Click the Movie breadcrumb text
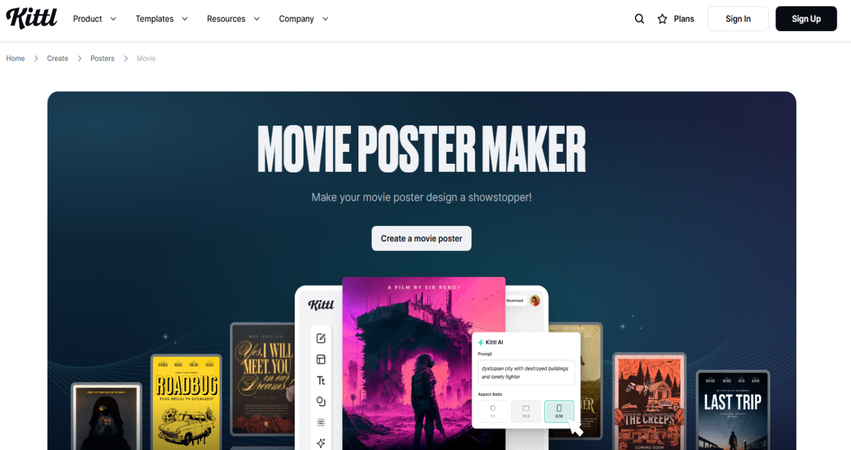This screenshot has height=450, width=851. pyautogui.click(x=146, y=59)
